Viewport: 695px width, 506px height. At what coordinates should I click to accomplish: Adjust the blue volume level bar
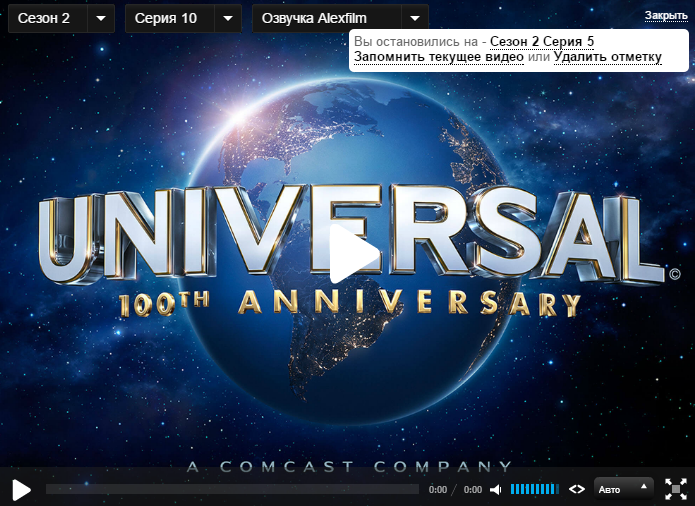534,489
